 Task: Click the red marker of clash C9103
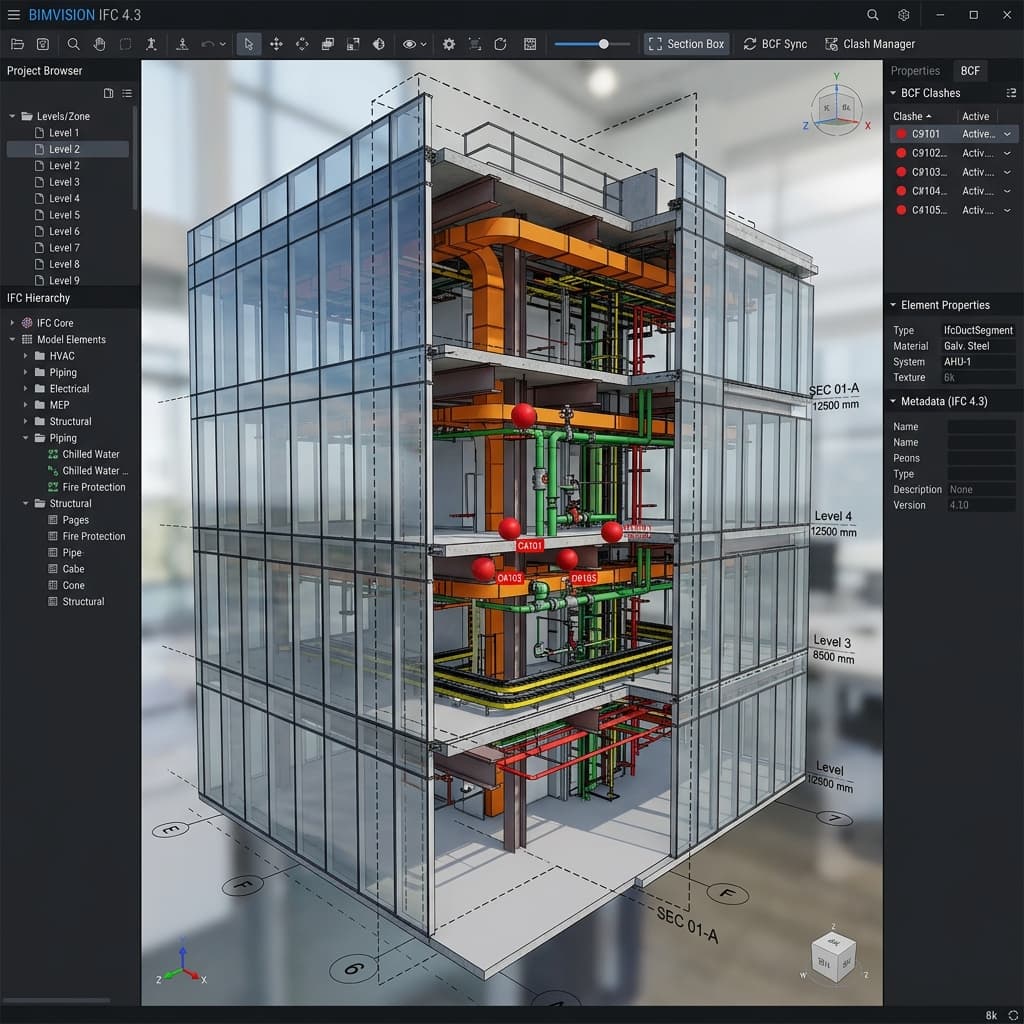point(901,172)
